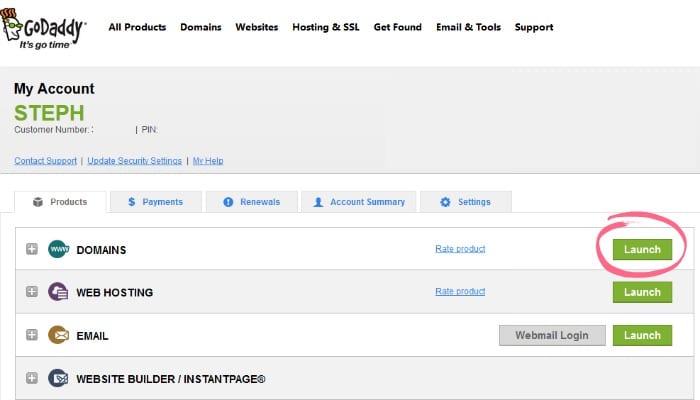Switch to the Products tab

coord(60,202)
